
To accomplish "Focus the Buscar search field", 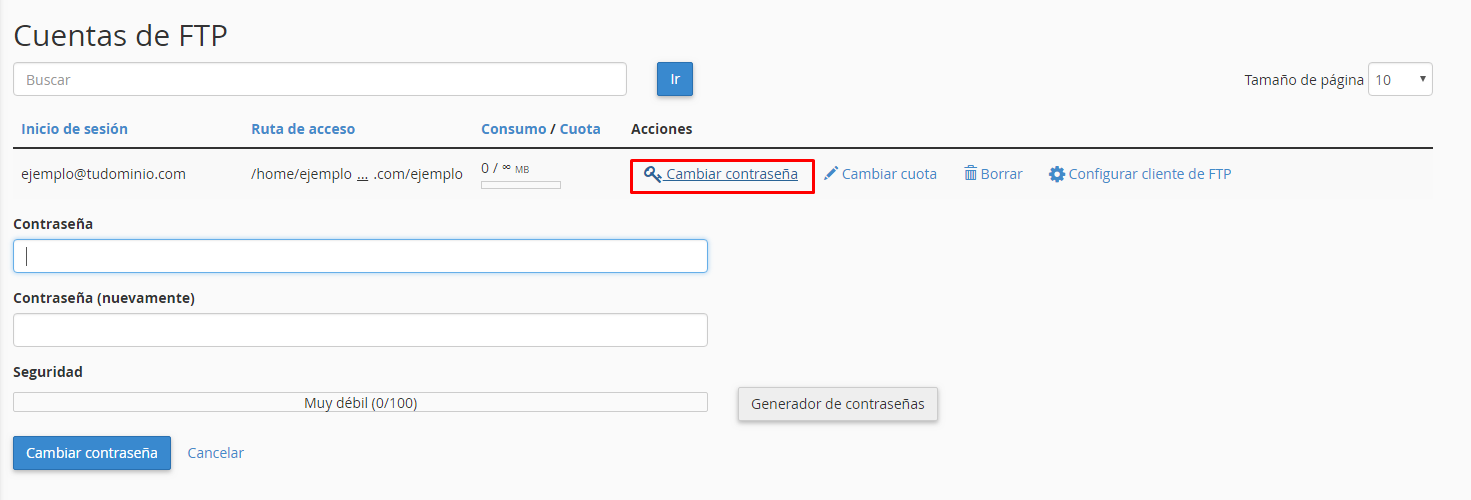I will (319, 79).
